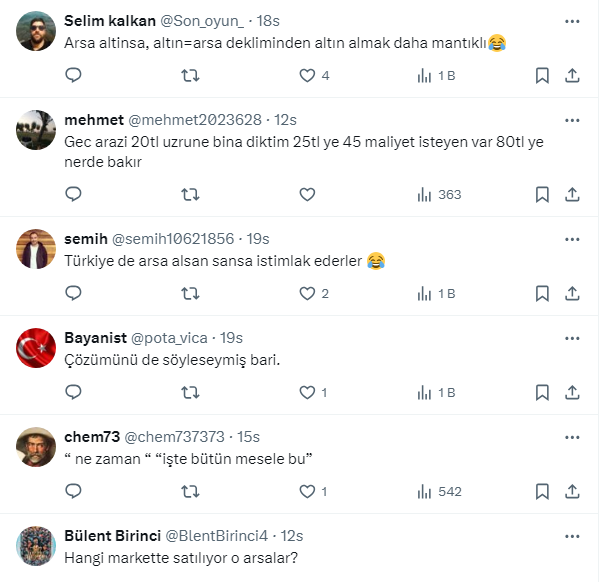Retweet Bayanist's tweet
Viewport: 603px width, 582px height.
(190, 392)
